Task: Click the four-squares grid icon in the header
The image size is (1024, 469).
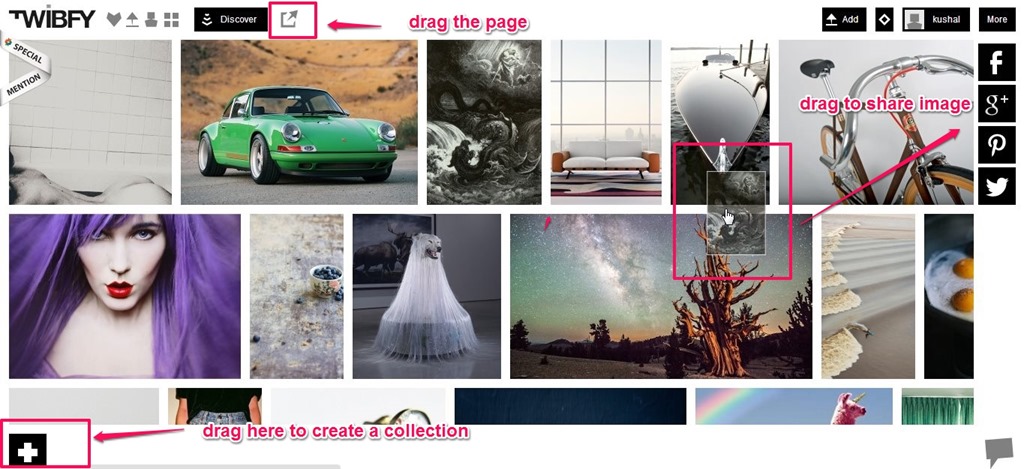Action: [x=171, y=20]
